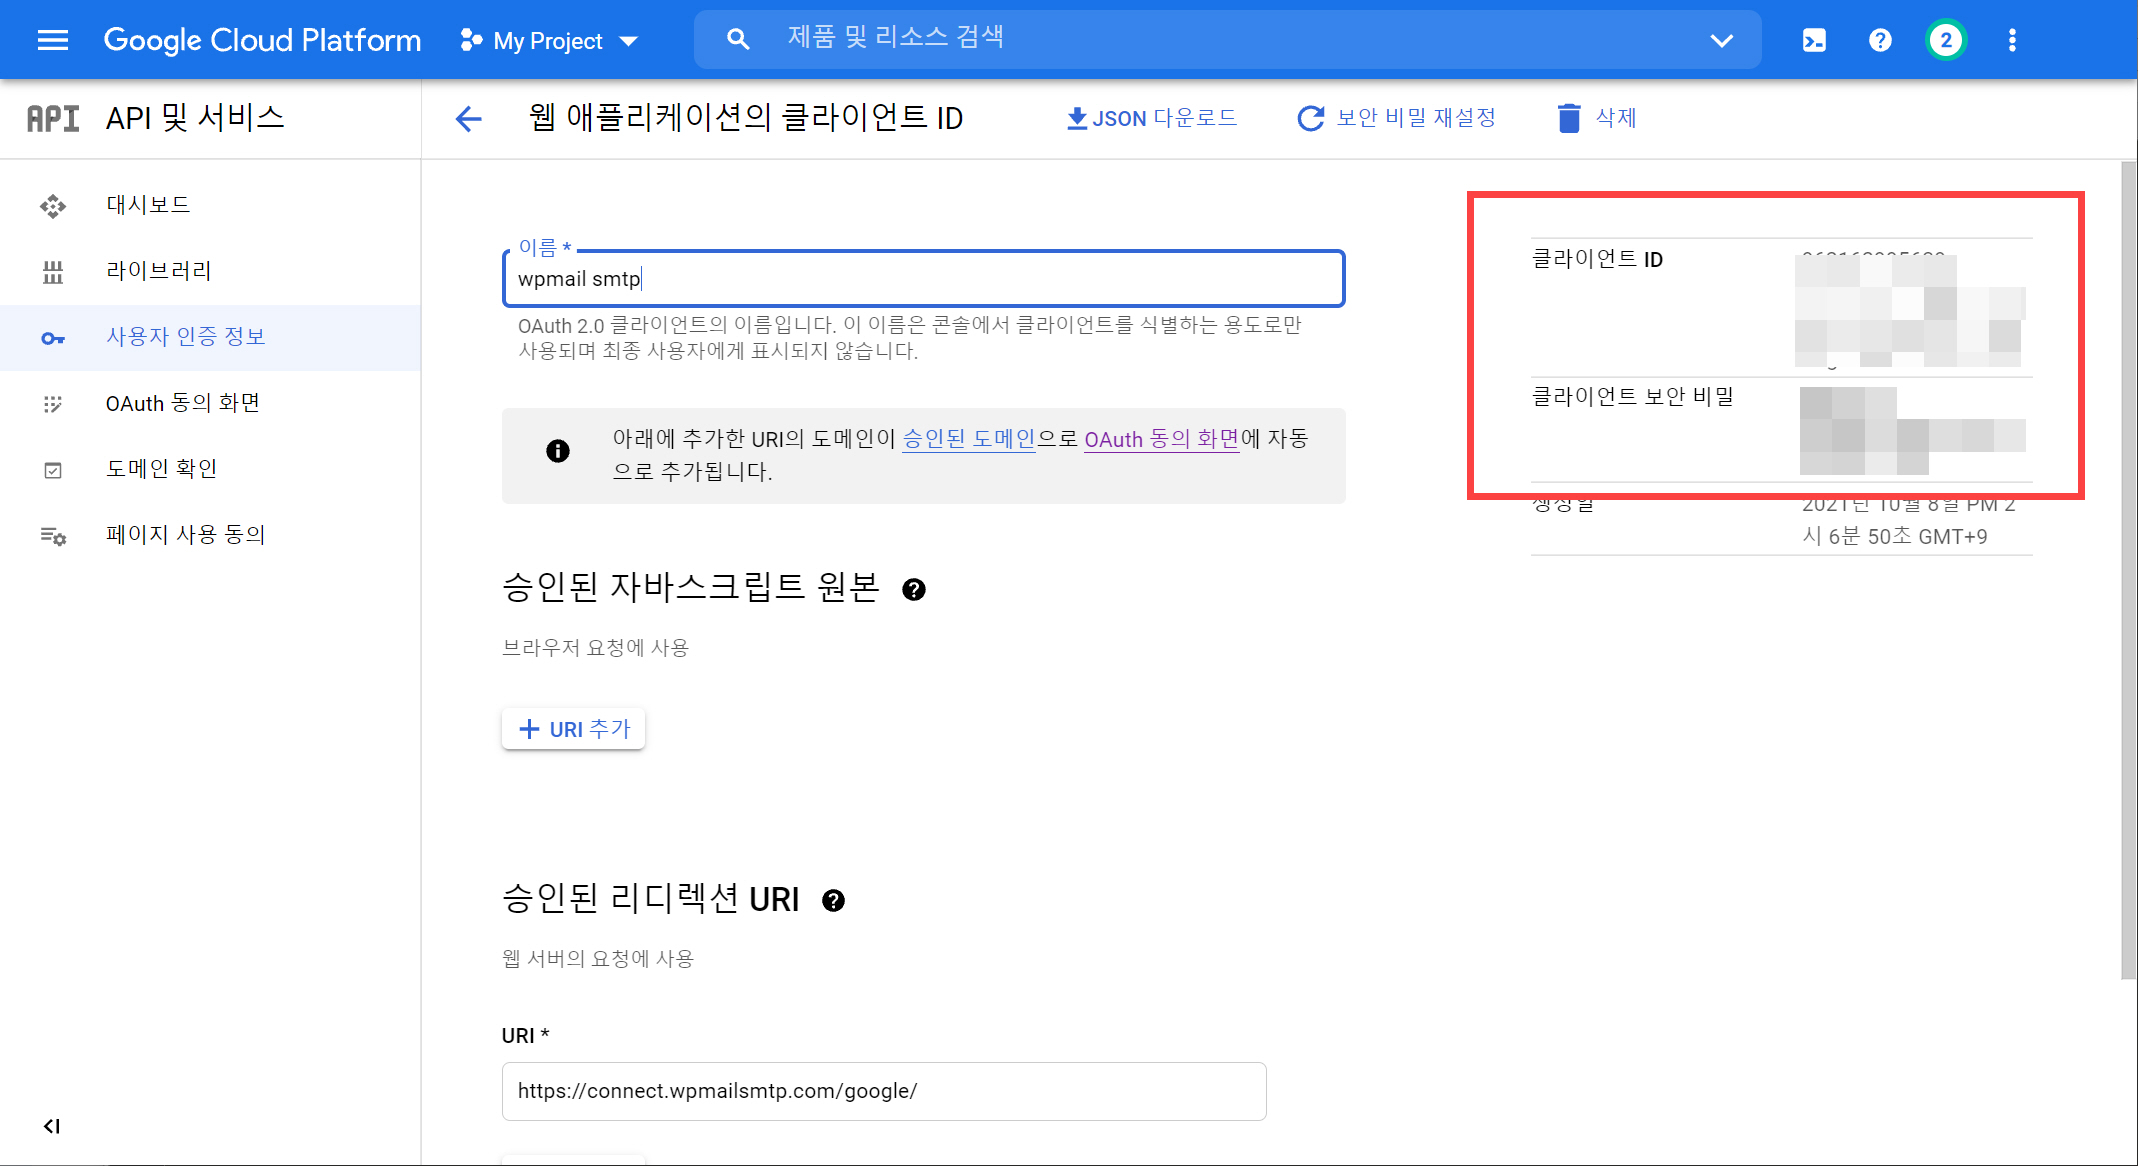
Task: Open the three-dot more options menu
Action: (x=2012, y=40)
